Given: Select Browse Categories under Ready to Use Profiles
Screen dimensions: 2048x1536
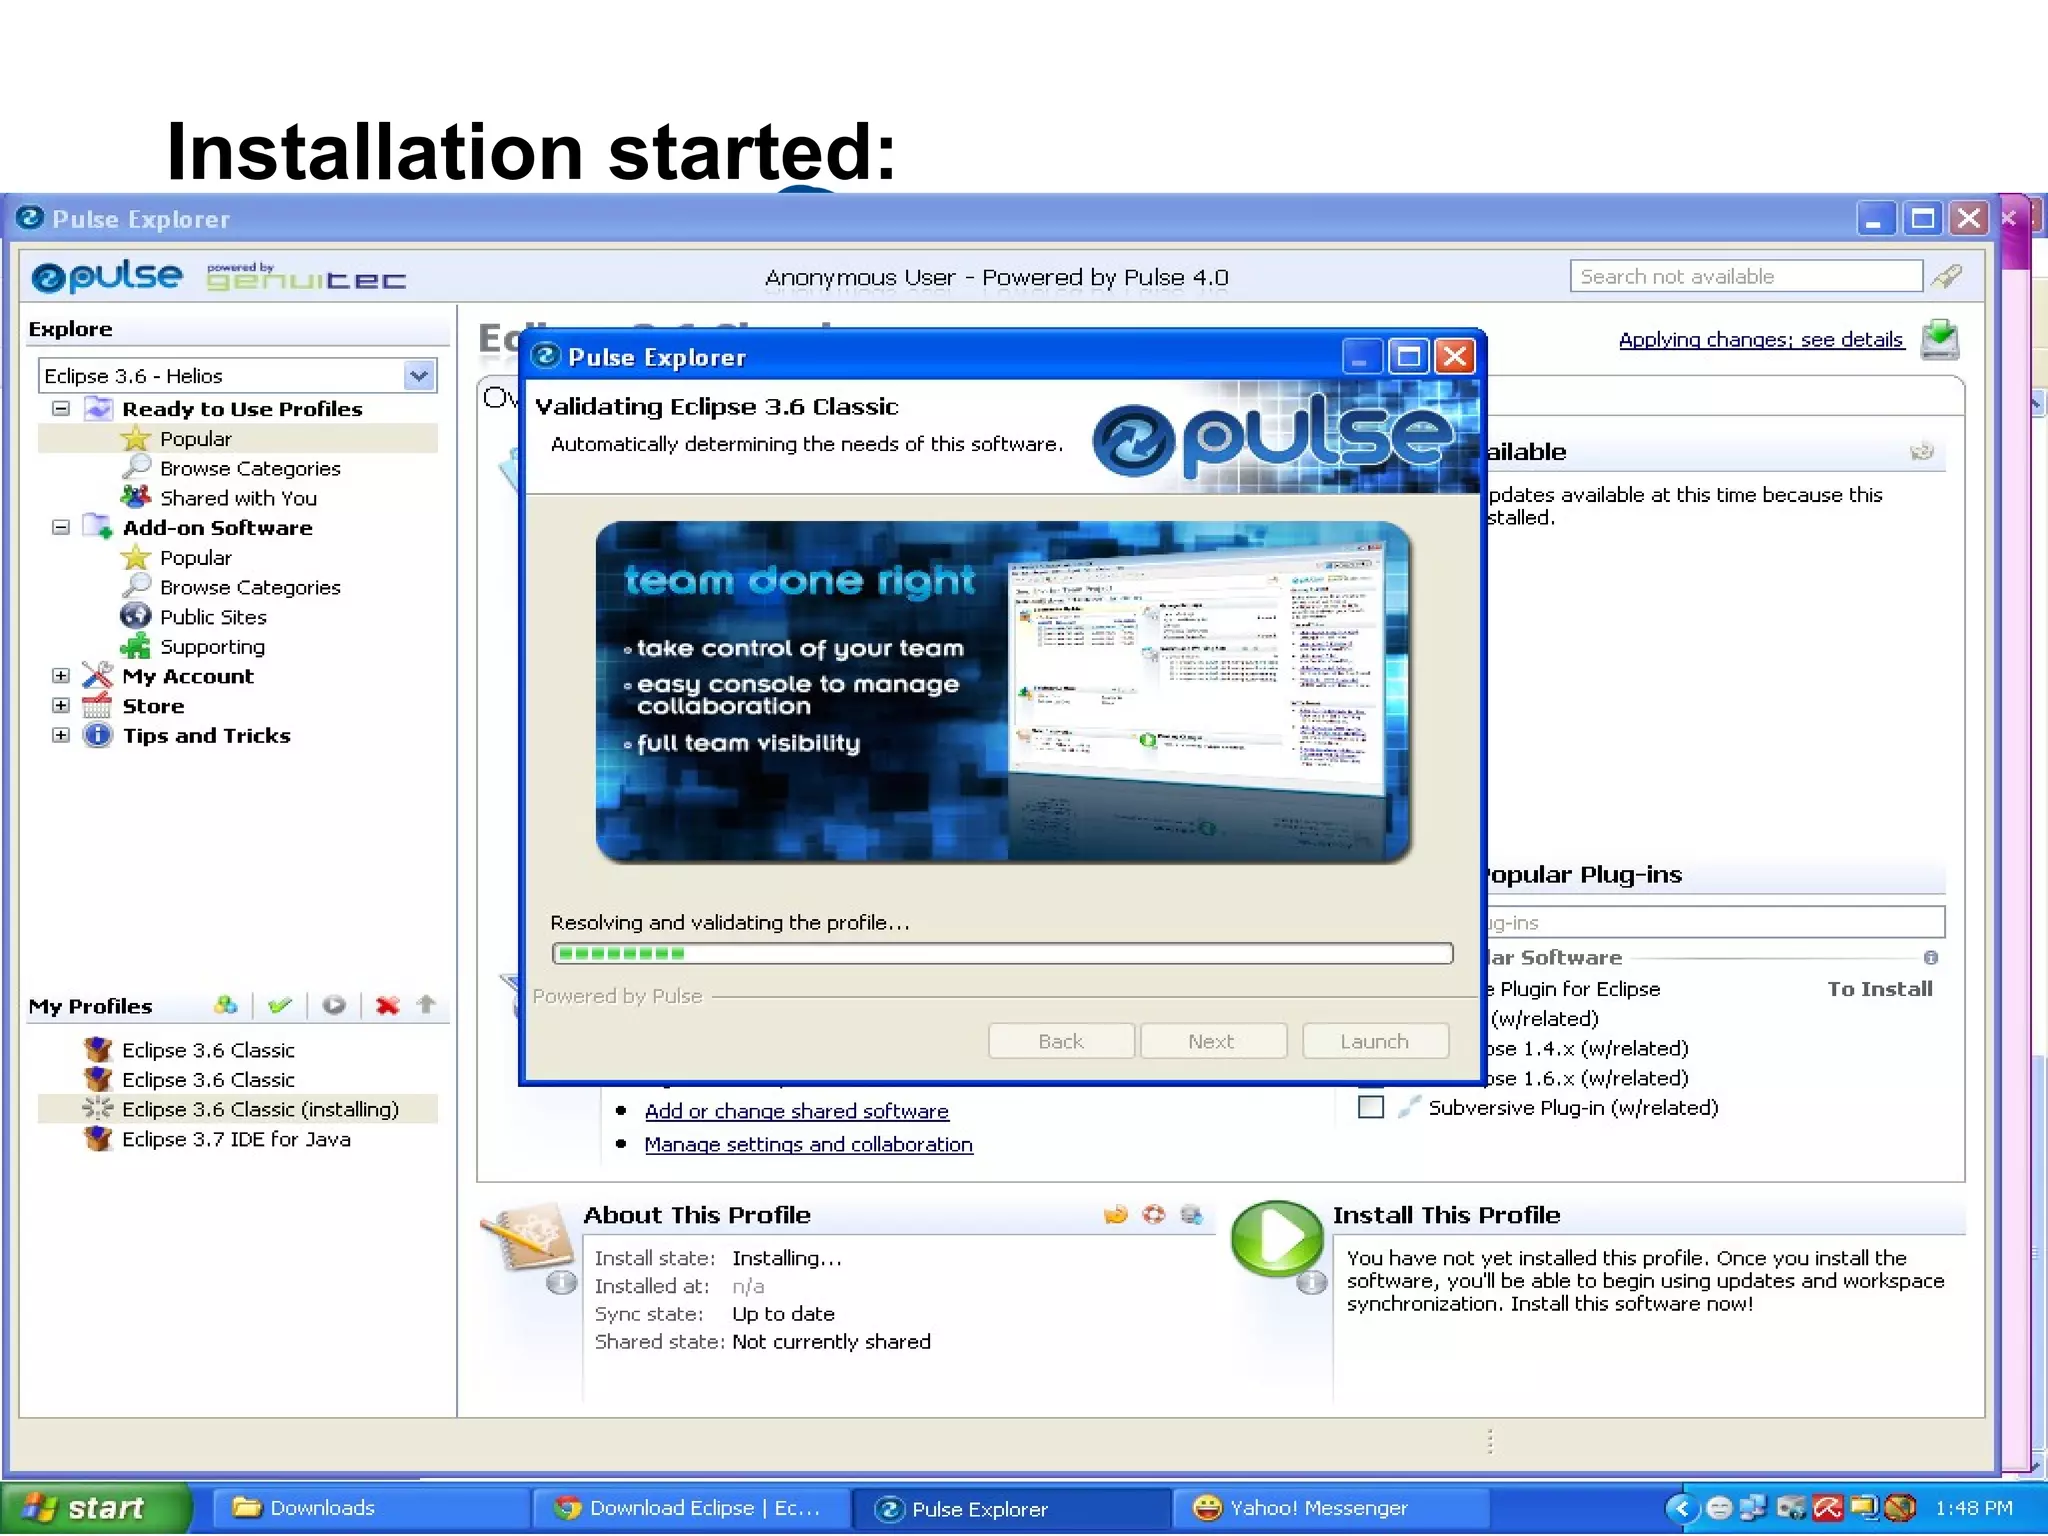Looking at the screenshot, I should [250, 468].
